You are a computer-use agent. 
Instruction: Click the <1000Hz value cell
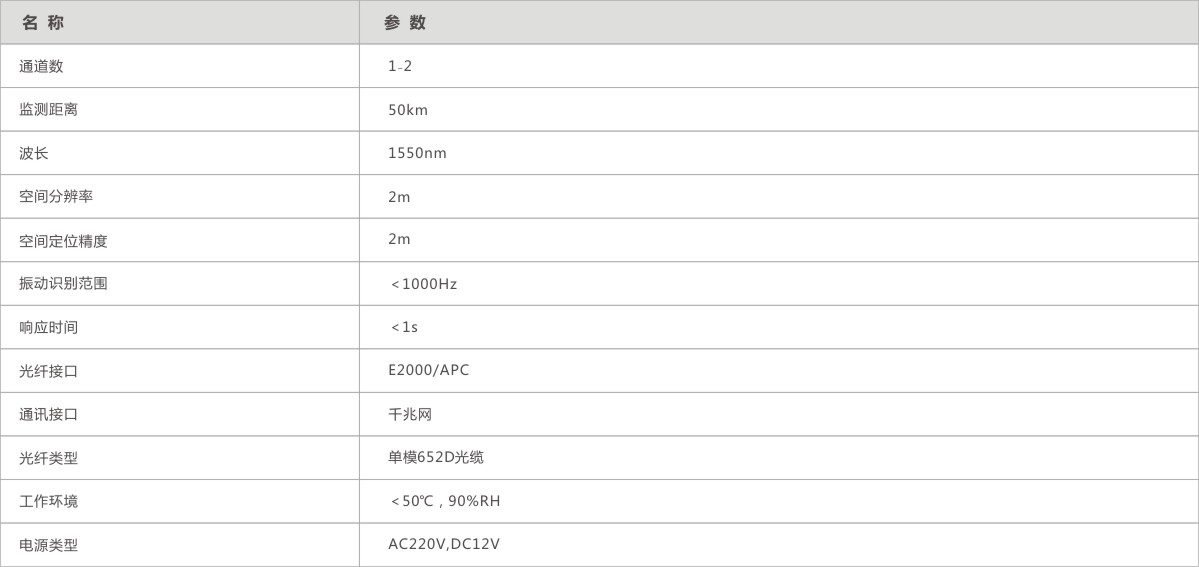click(x=424, y=284)
